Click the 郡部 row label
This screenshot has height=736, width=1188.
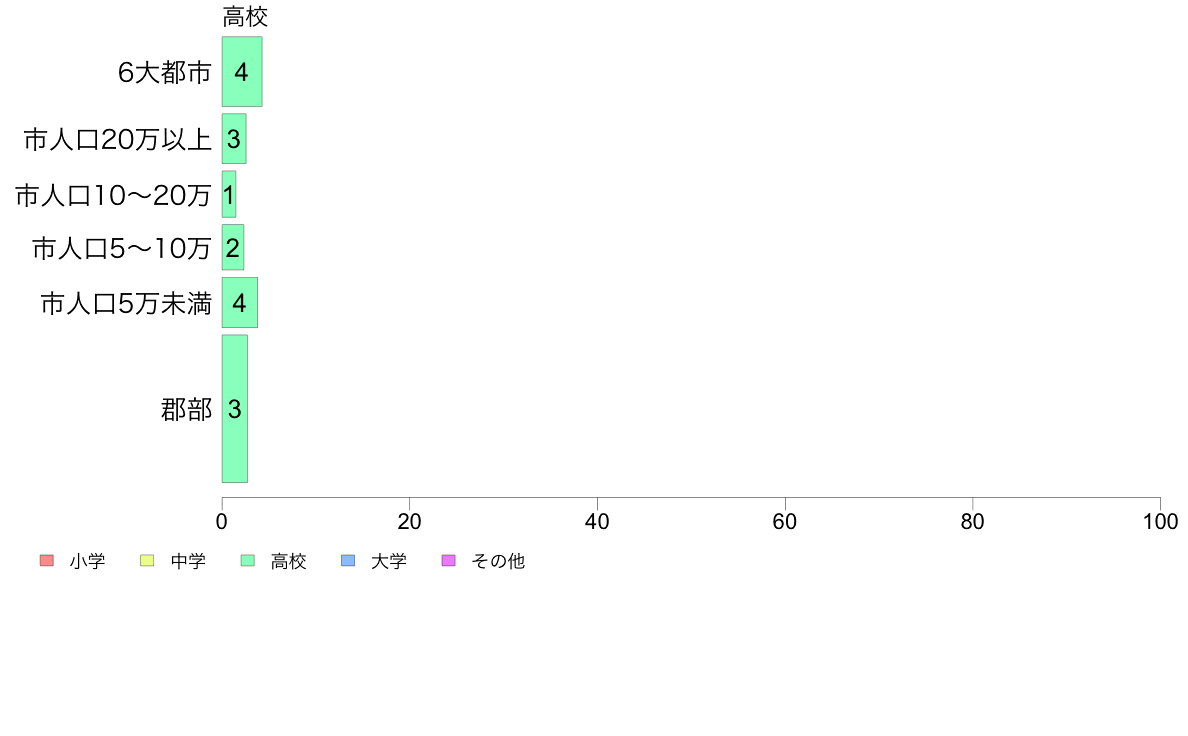pos(186,409)
